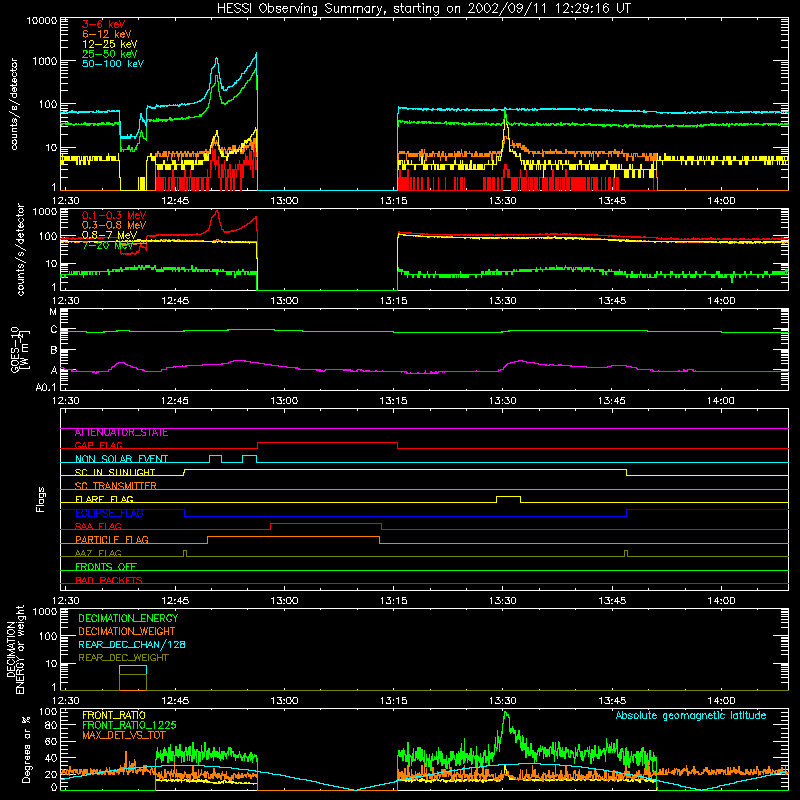The image size is (800, 800).
Task: Click the DECIMATION_WEIGHT legend label
Action: point(127,631)
